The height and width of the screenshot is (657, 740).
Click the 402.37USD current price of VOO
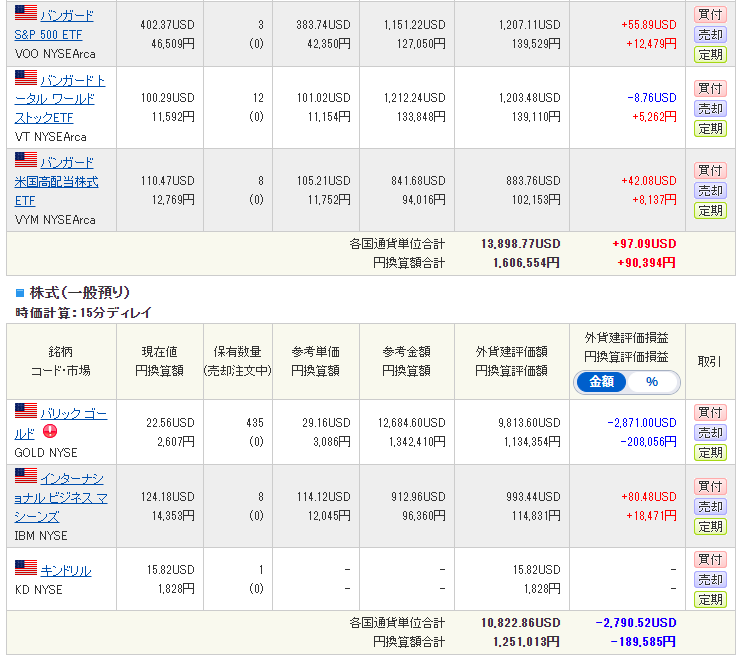pos(167,25)
